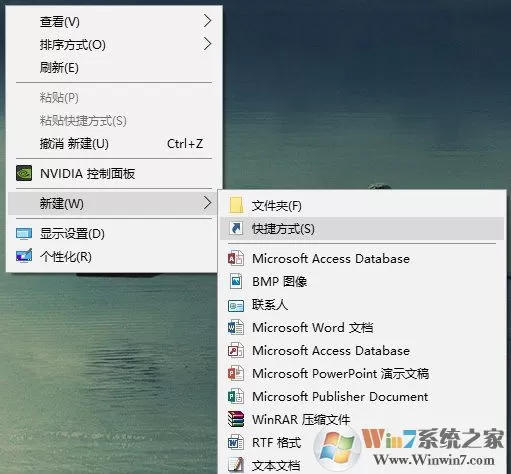Click the RTF format icon
511x474 pixels.
tap(236, 442)
